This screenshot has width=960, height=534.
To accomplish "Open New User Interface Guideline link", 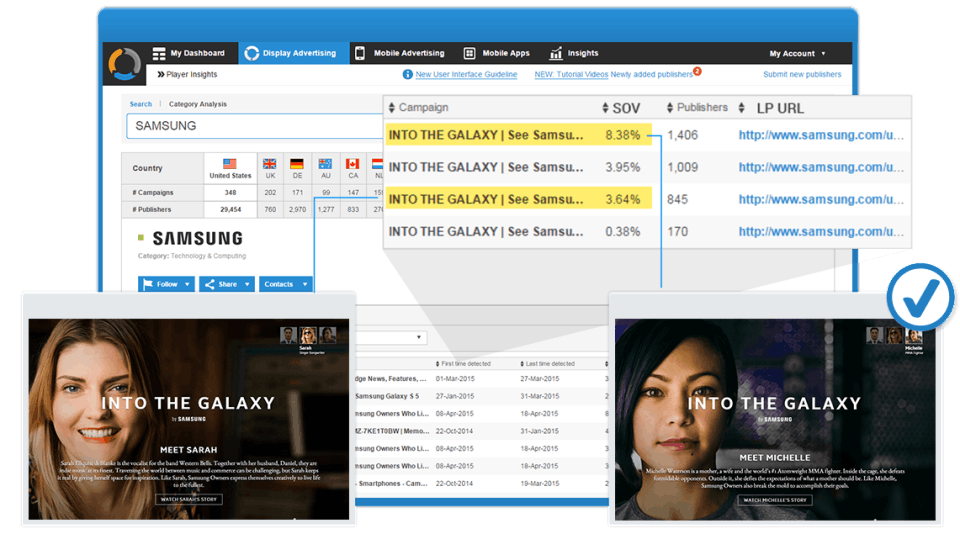I will (466, 74).
